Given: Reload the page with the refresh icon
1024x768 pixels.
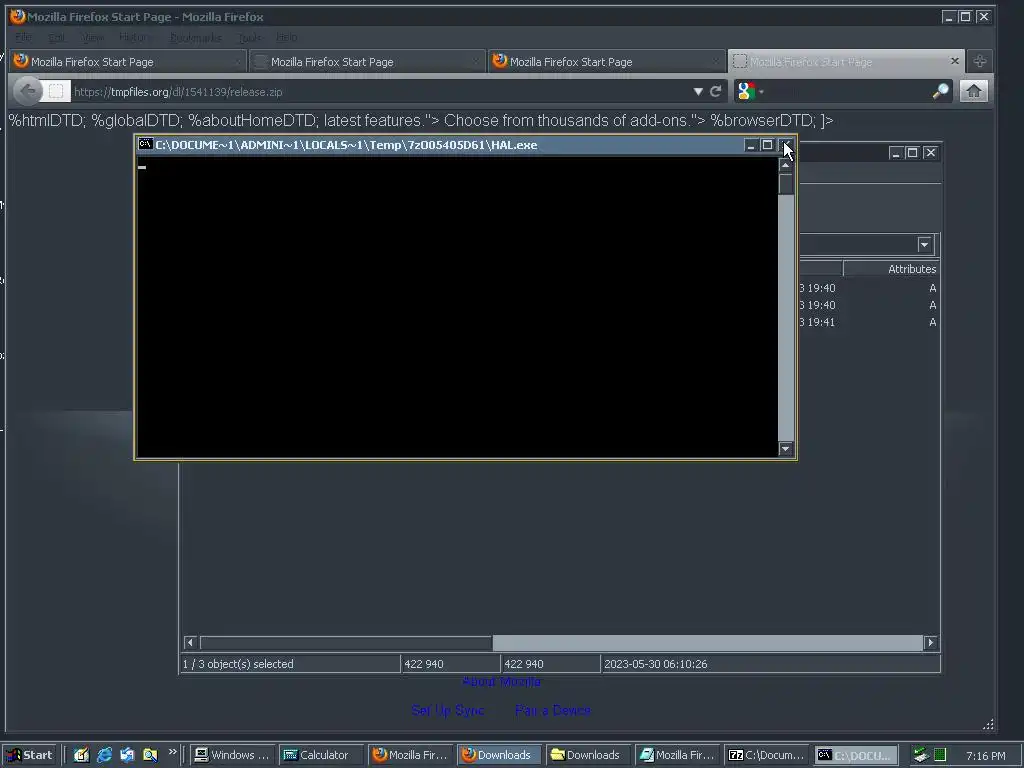Looking at the screenshot, I should 716,91.
